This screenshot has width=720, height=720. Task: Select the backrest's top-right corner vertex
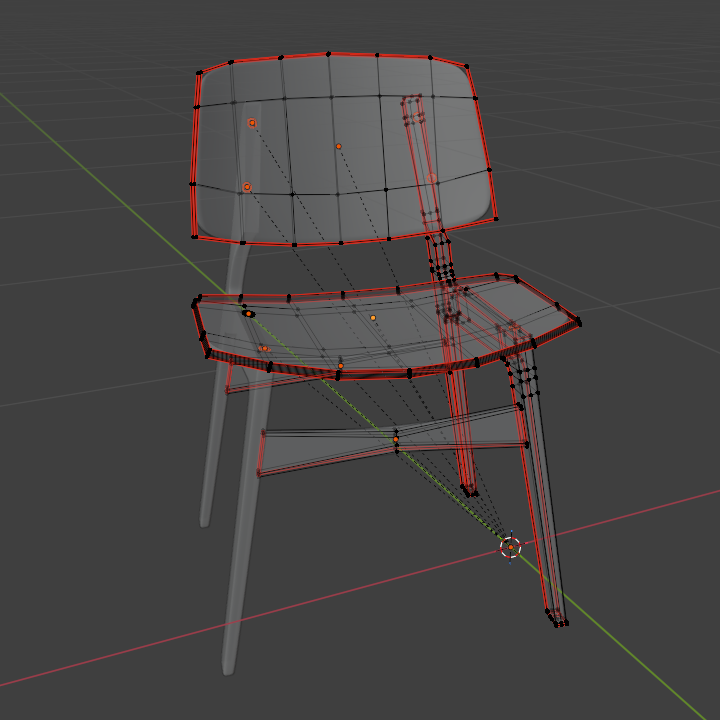click(x=468, y=68)
